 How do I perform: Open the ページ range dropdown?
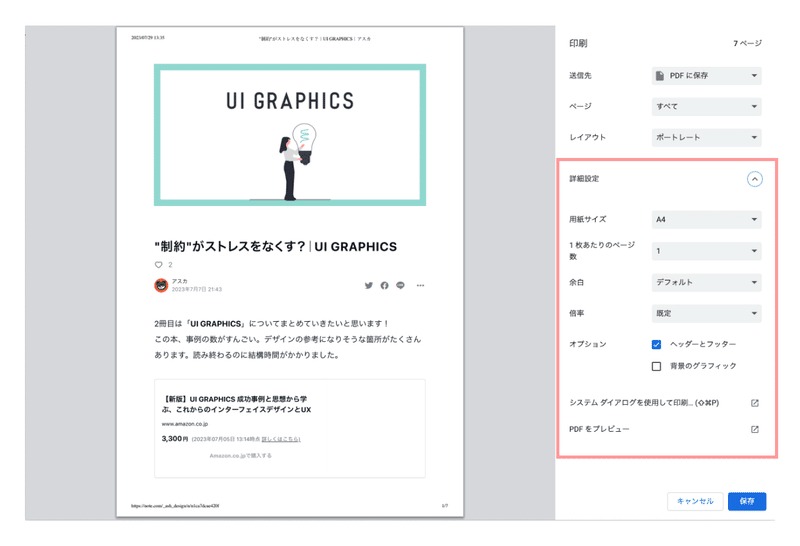point(706,106)
